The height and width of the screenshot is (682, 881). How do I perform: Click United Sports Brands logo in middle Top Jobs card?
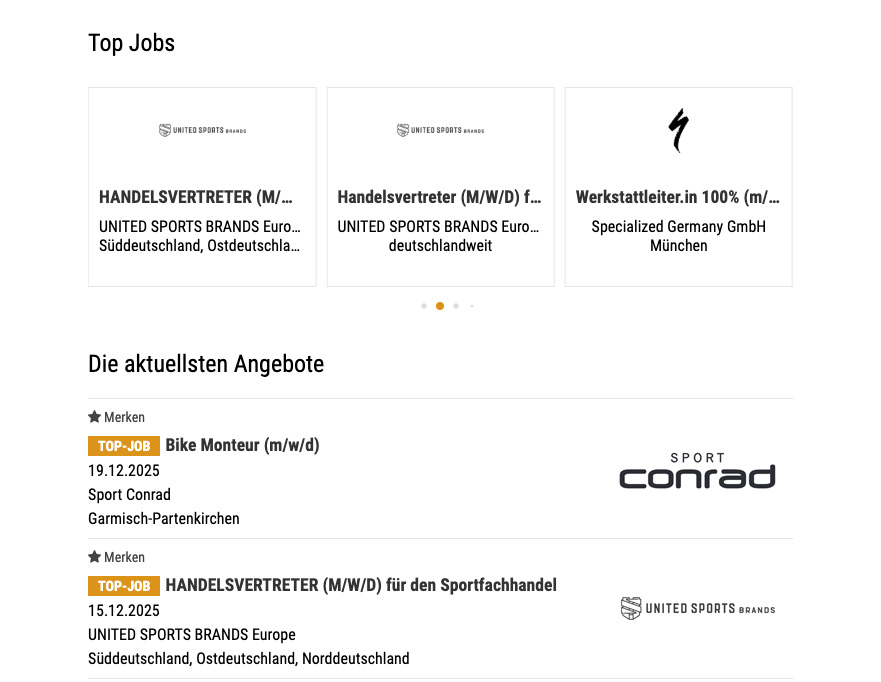coord(440,130)
